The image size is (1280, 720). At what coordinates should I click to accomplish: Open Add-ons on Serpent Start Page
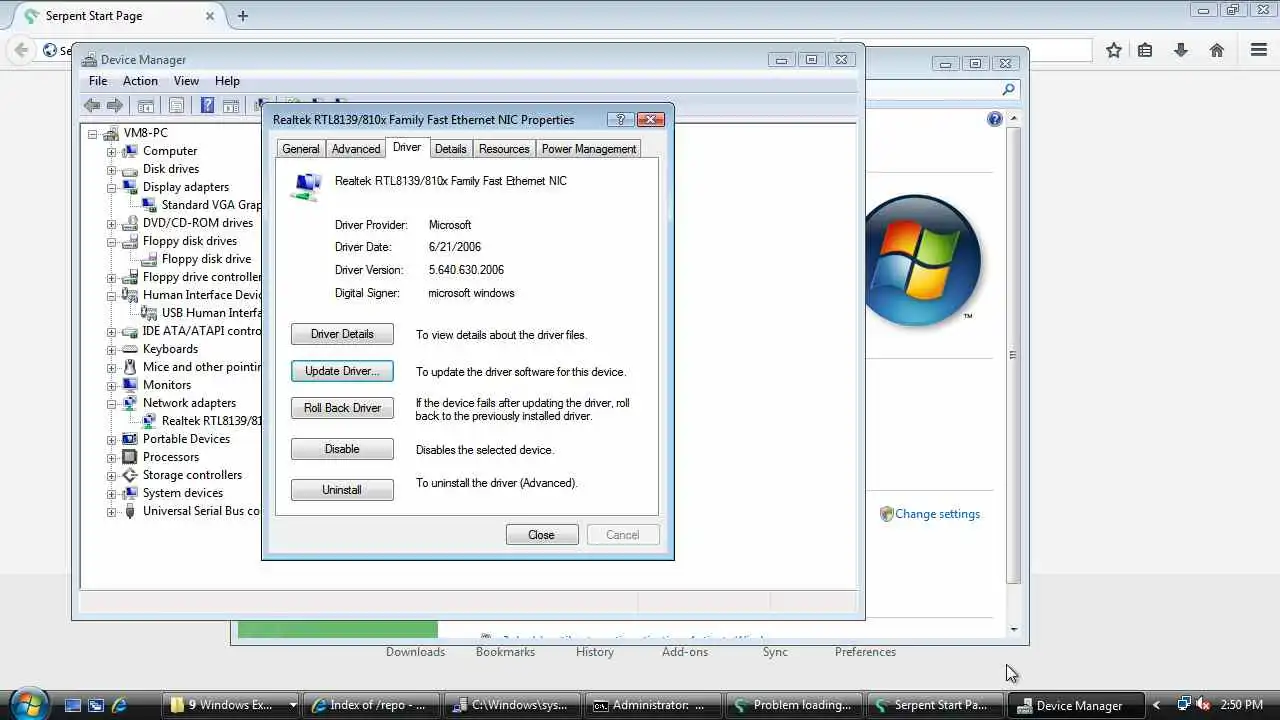(x=685, y=652)
